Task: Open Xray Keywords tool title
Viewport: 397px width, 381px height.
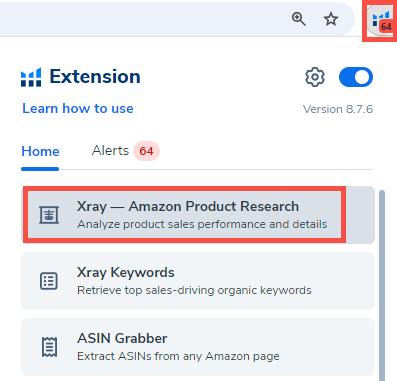Action: click(126, 272)
